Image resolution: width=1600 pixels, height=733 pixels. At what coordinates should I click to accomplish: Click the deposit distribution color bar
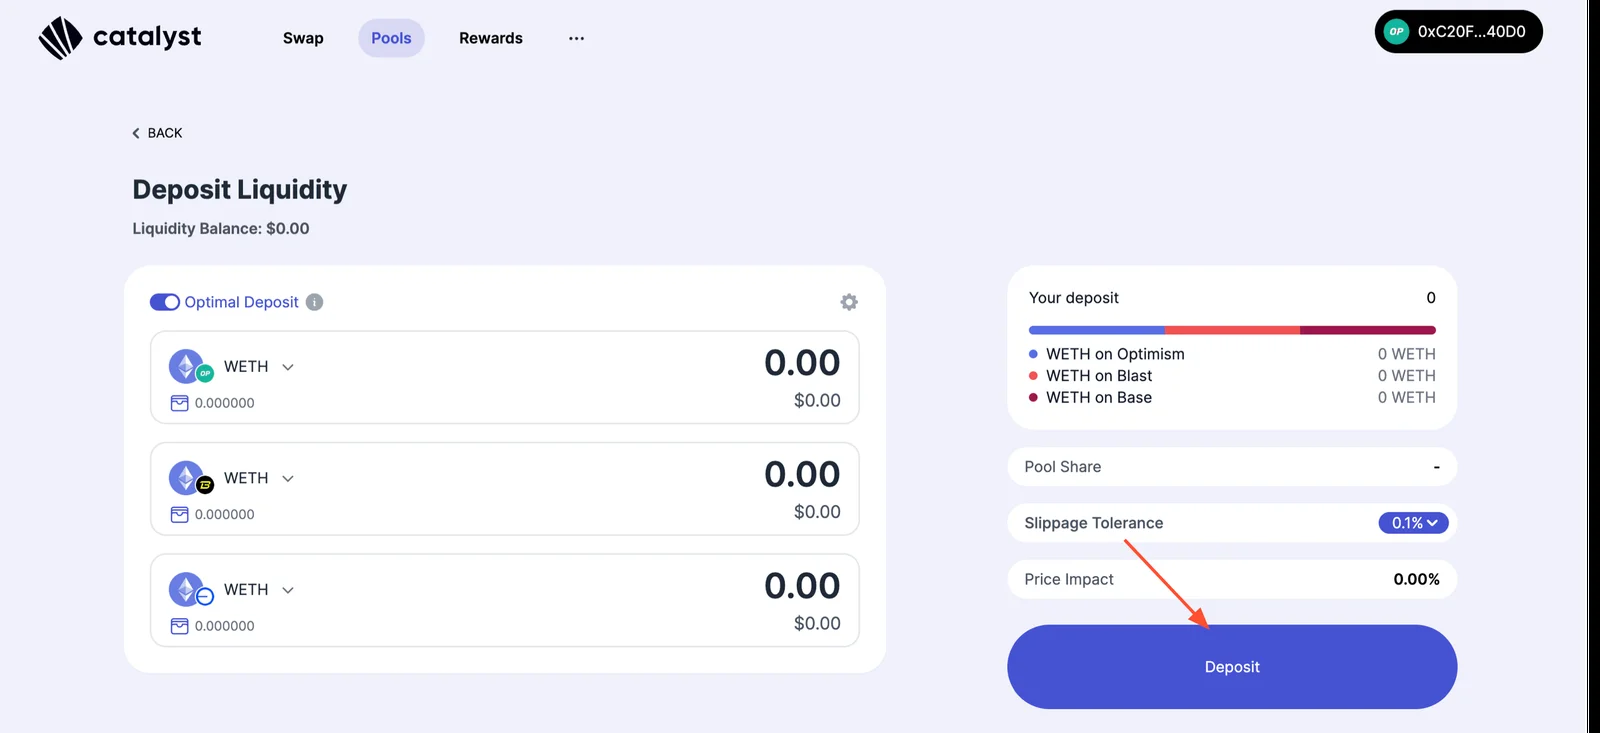(1232, 330)
